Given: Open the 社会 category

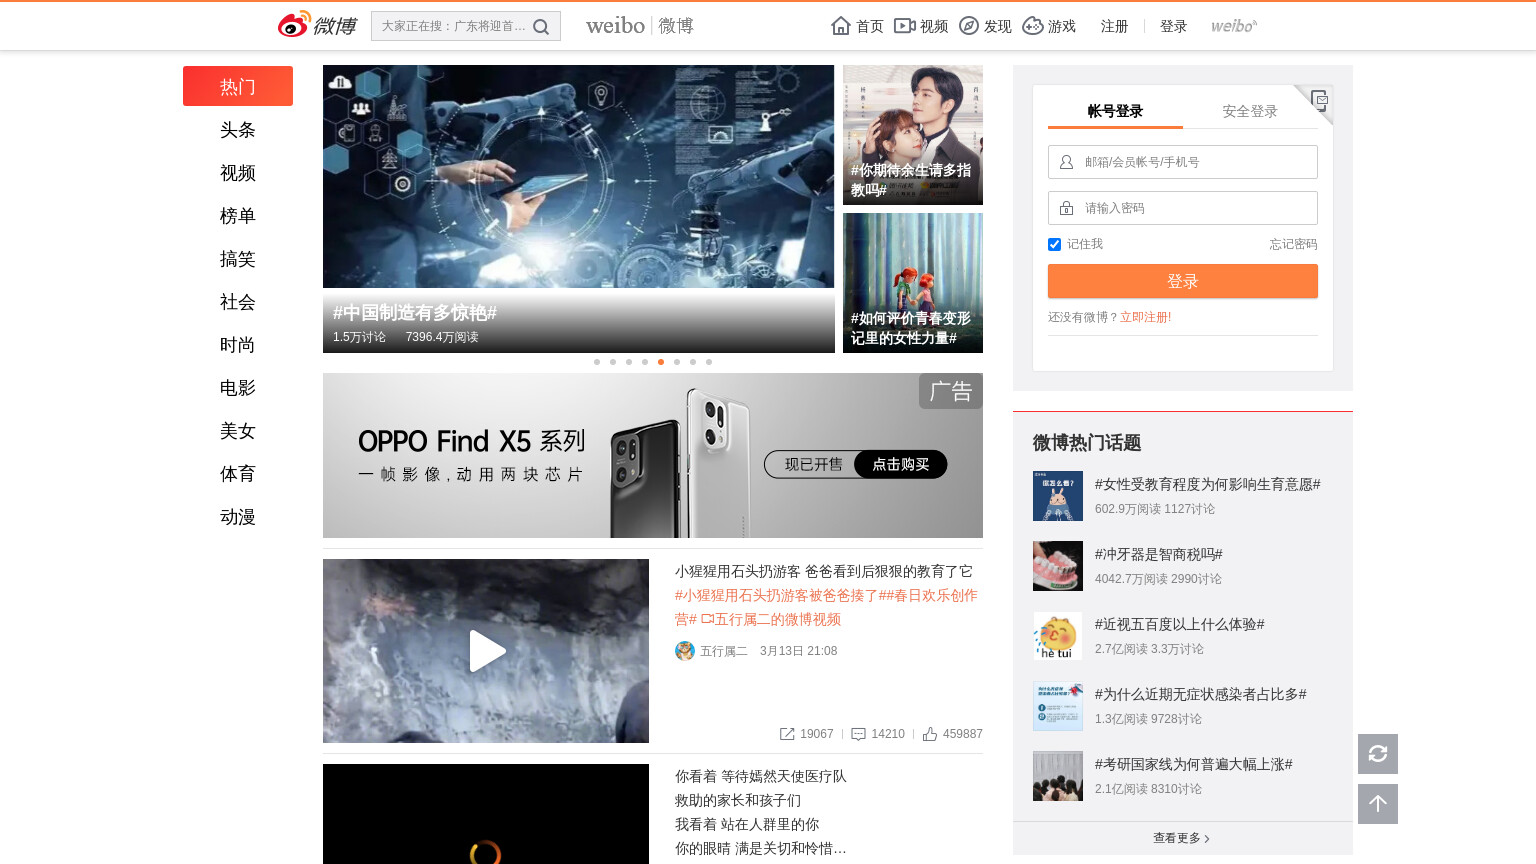Looking at the screenshot, I should 238,302.
